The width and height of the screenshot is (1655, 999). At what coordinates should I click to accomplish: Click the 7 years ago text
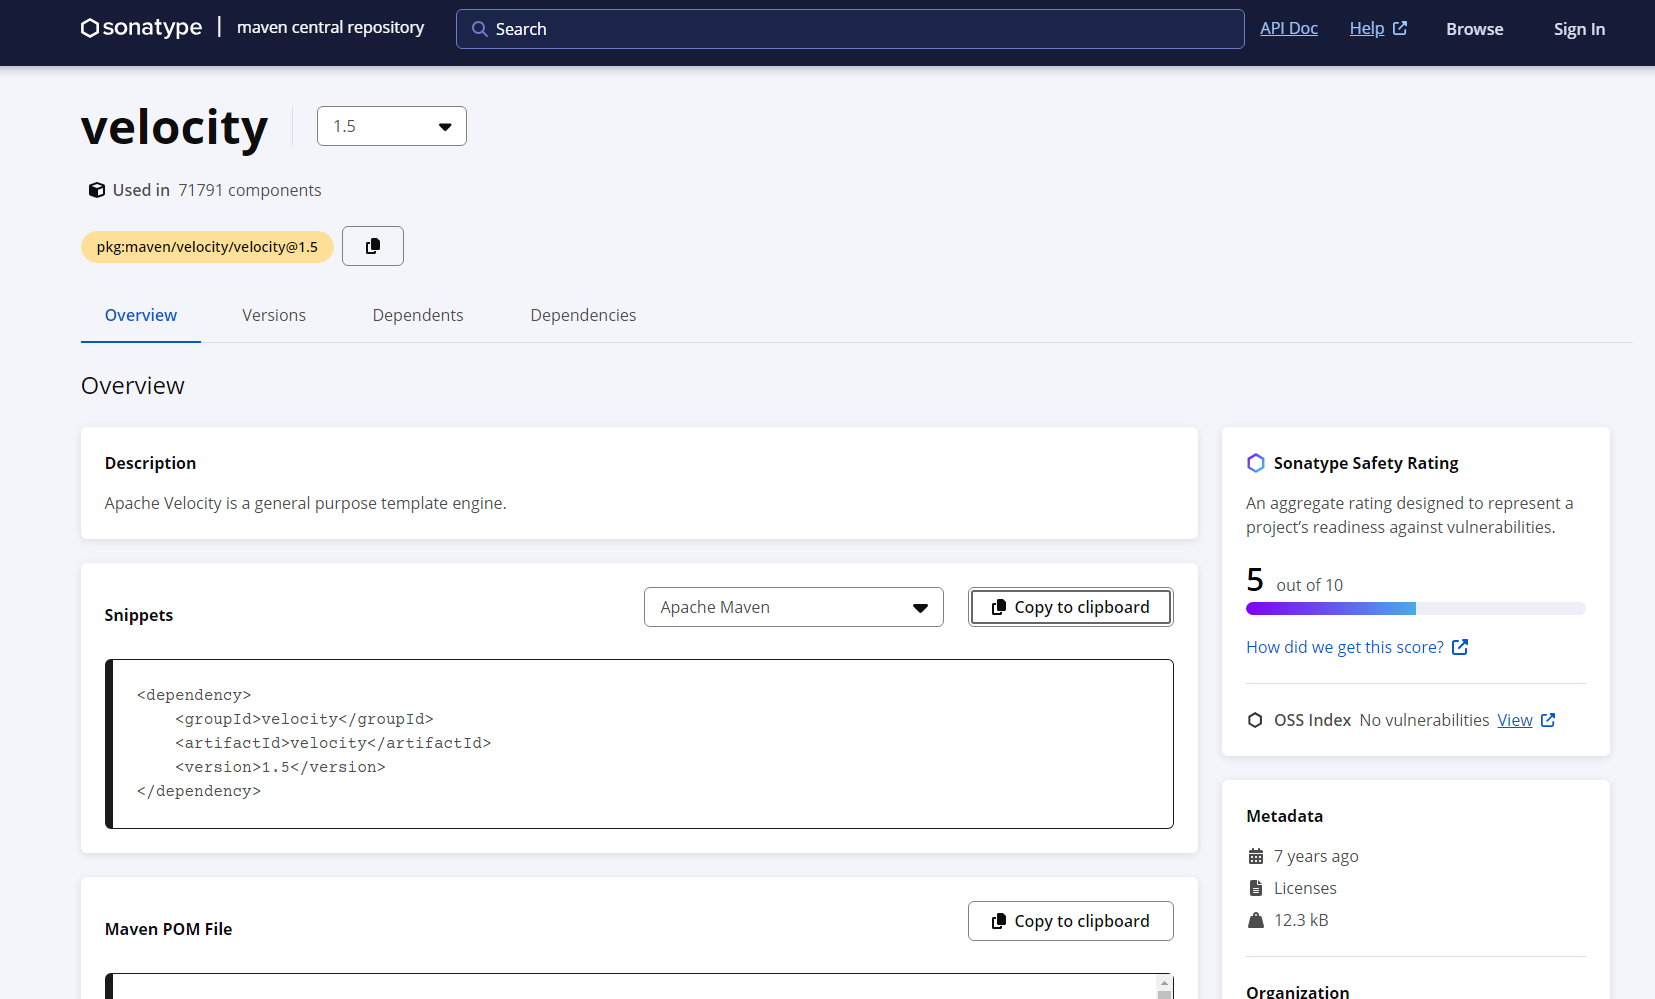point(1316,856)
